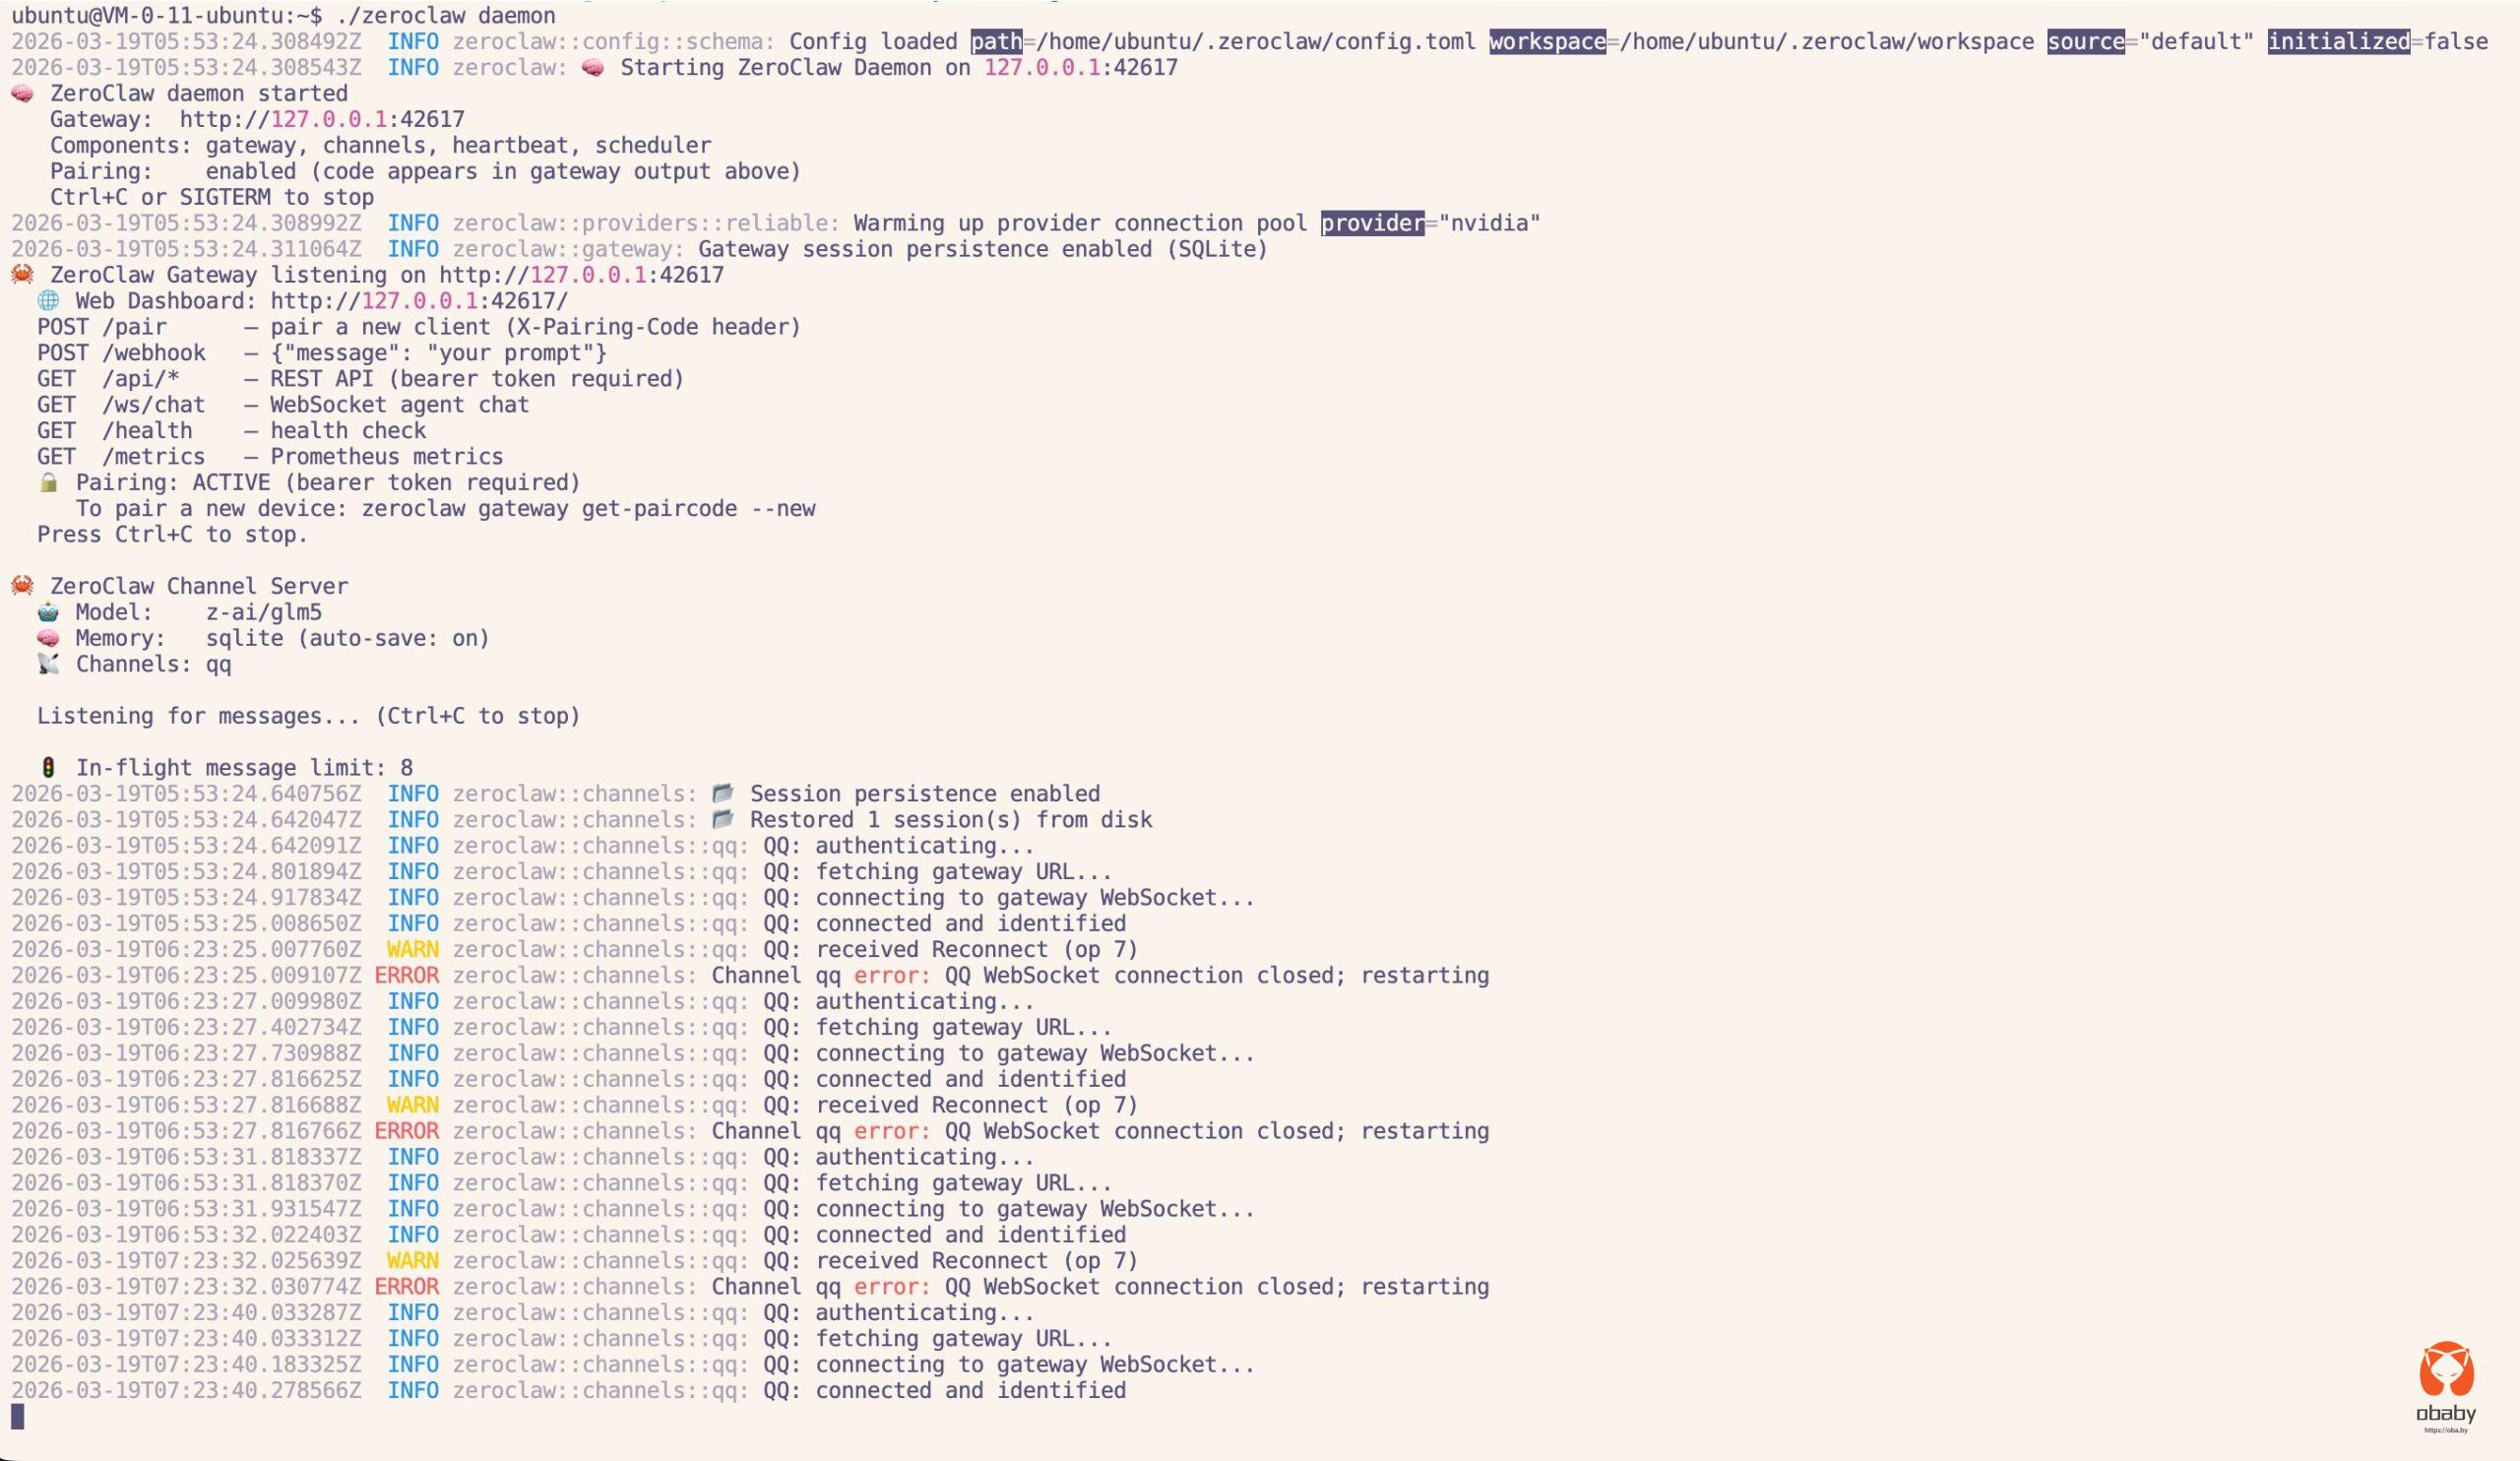Viewport: 2520px width, 1461px height.
Task: Click the './zeroclaw daemon' command text
Action: point(445,15)
